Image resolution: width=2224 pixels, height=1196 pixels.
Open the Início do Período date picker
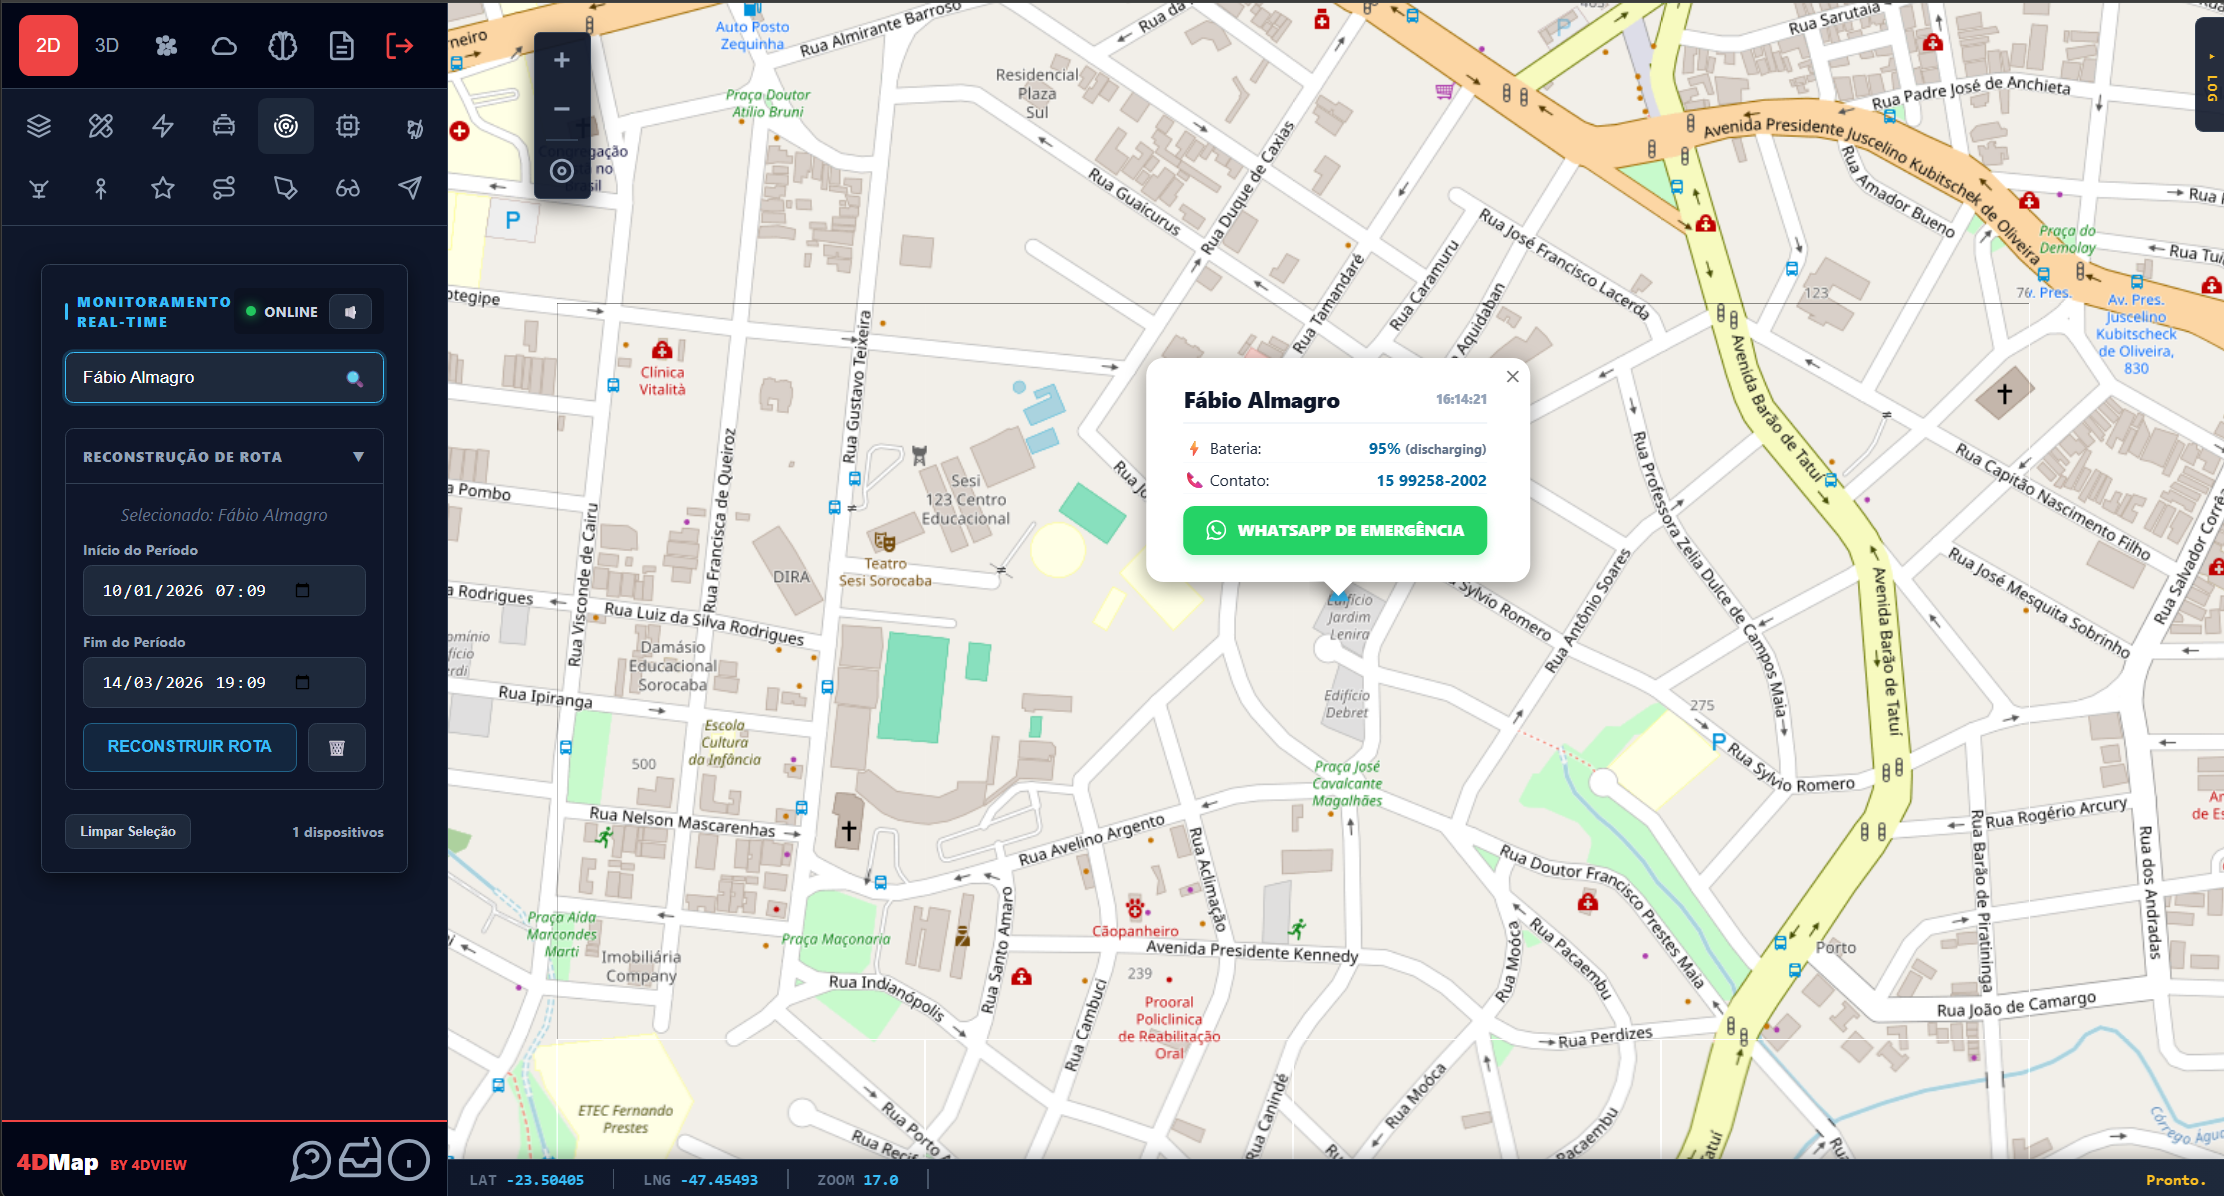pyautogui.click(x=303, y=590)
